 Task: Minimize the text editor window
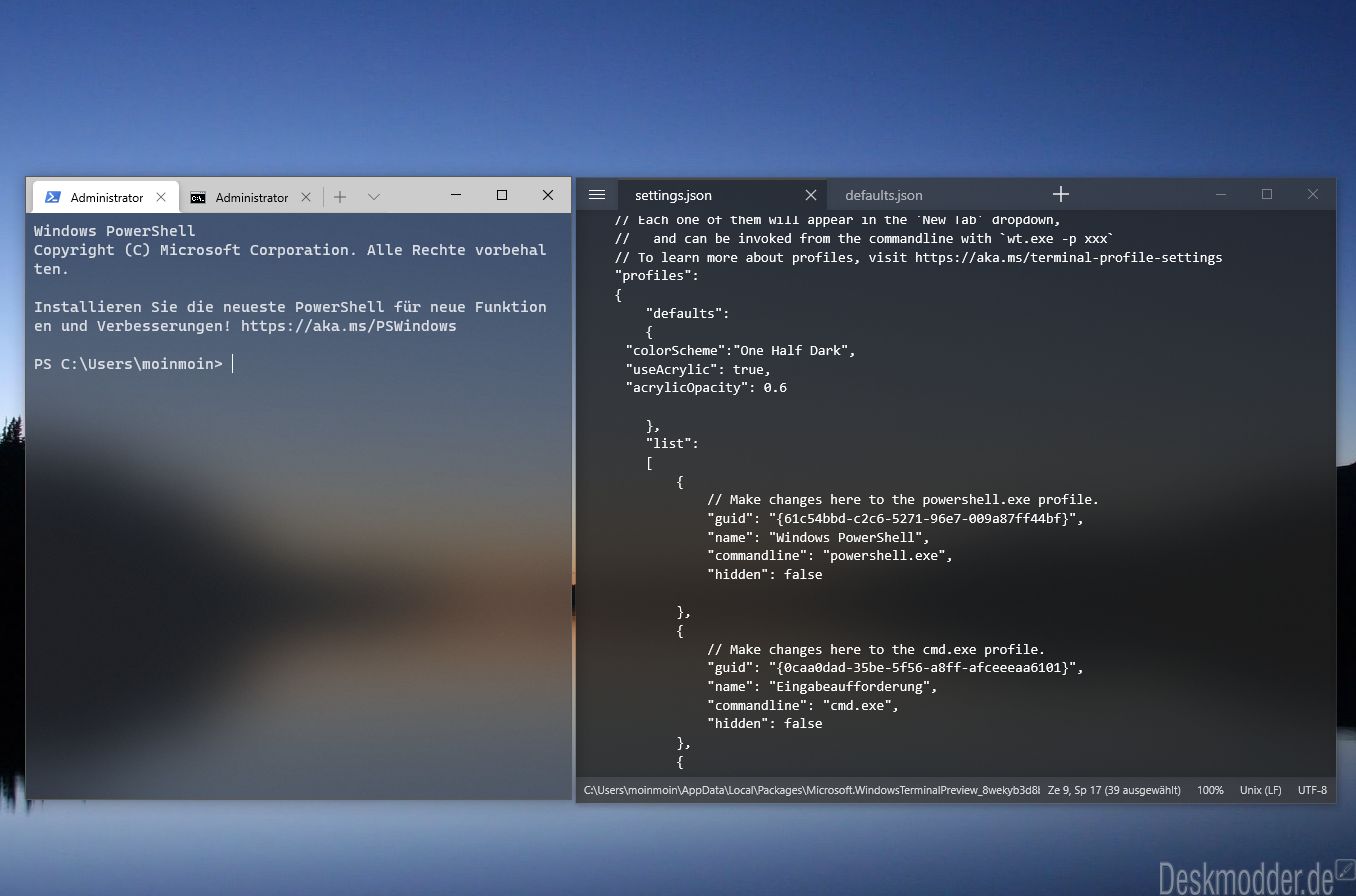(1221, 194)
